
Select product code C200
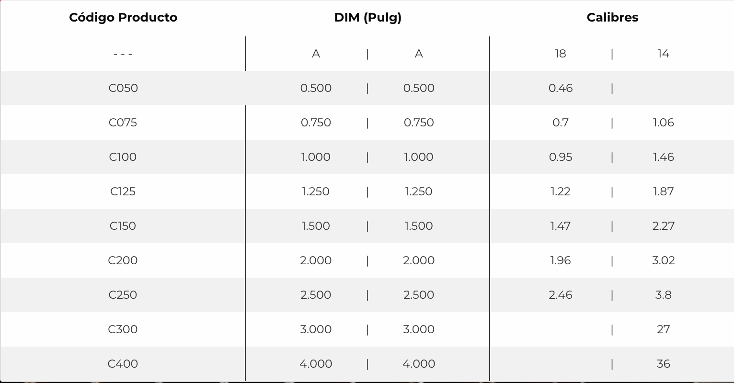[123, 260]
